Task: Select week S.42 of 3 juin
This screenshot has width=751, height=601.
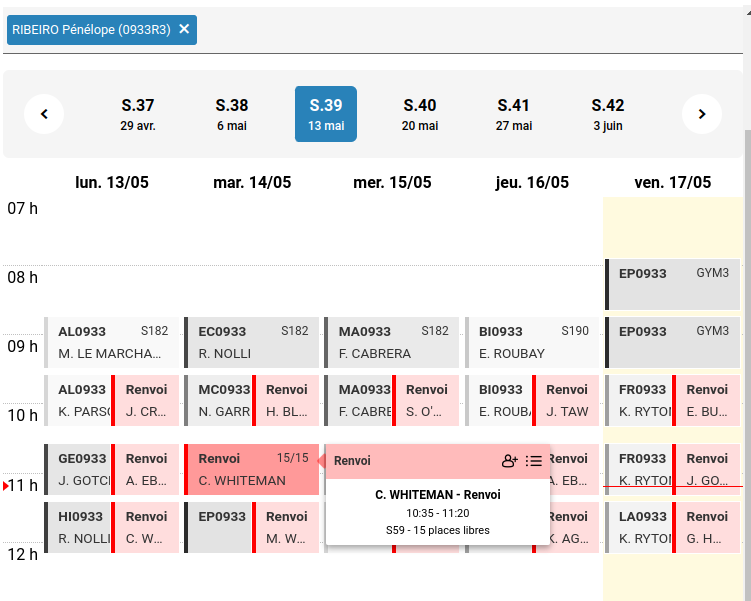Action: [608, 114]
